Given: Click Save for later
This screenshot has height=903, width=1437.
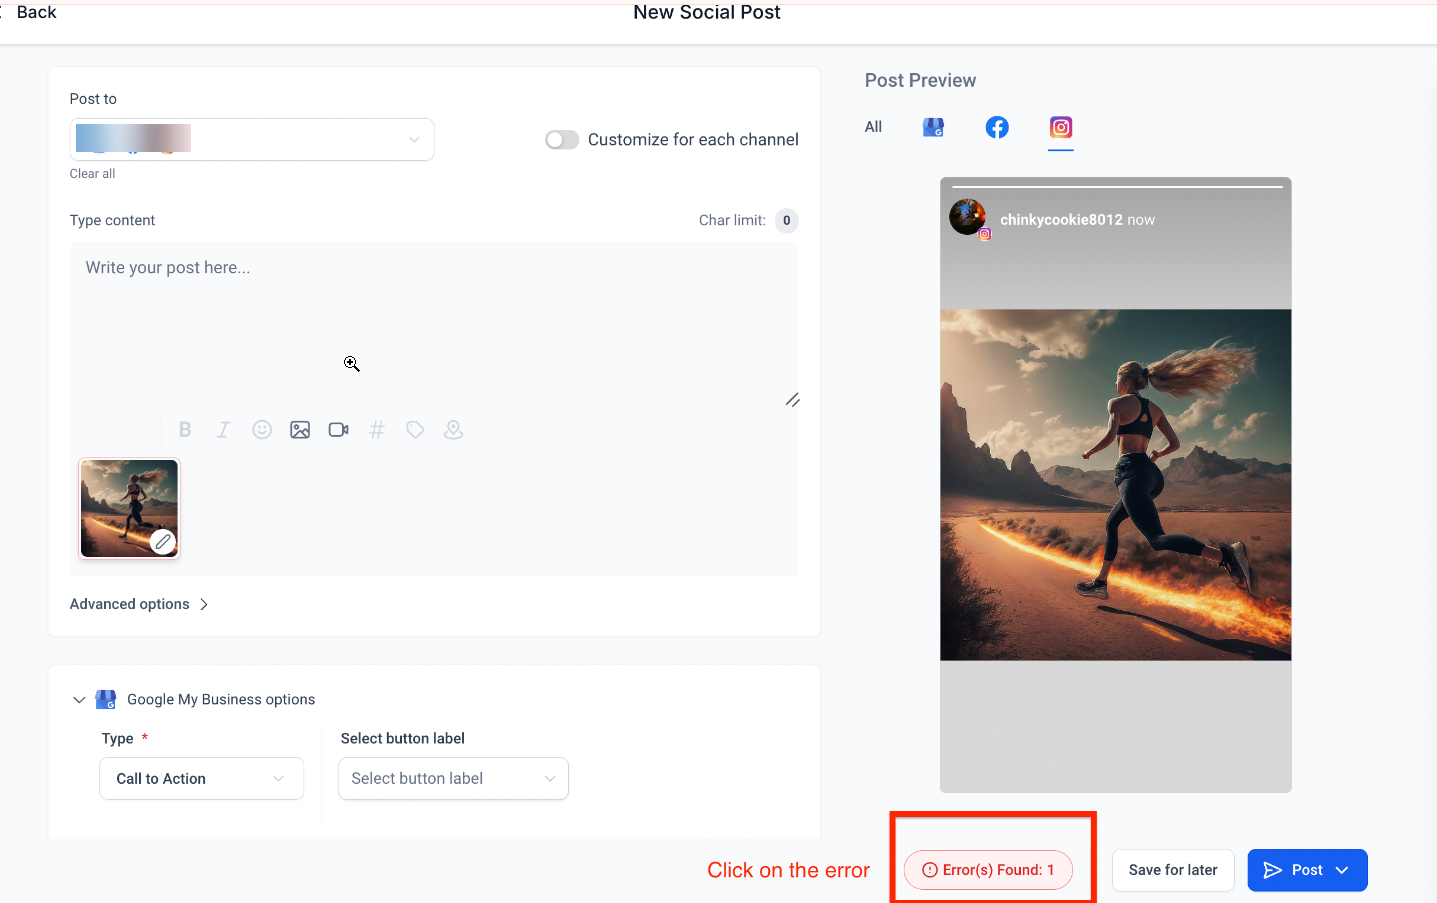Looking at the screenshot, I should pyautogui.click(x=1173, y=870).
